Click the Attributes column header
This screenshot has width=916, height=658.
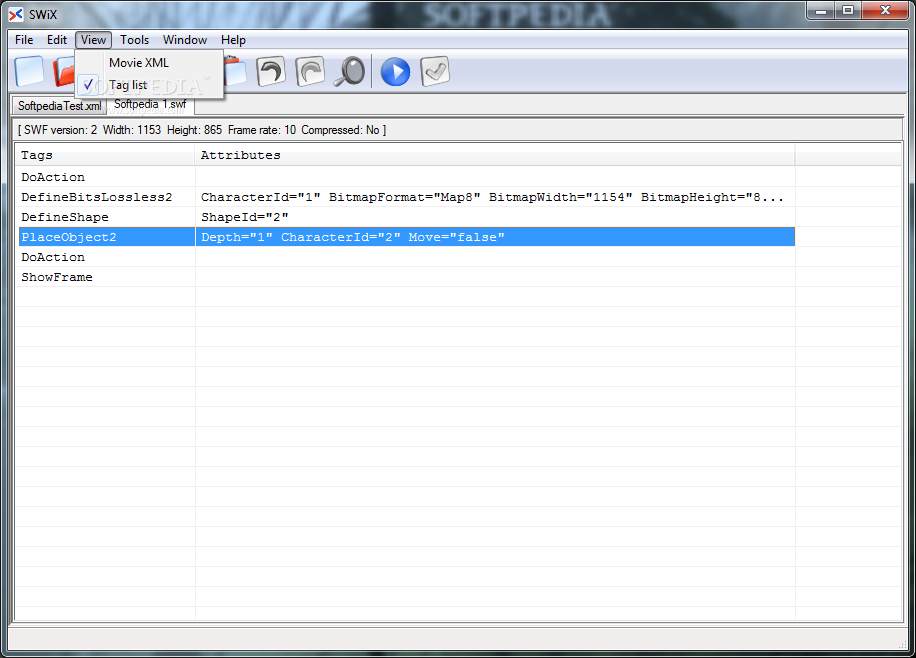pos(495,155)
